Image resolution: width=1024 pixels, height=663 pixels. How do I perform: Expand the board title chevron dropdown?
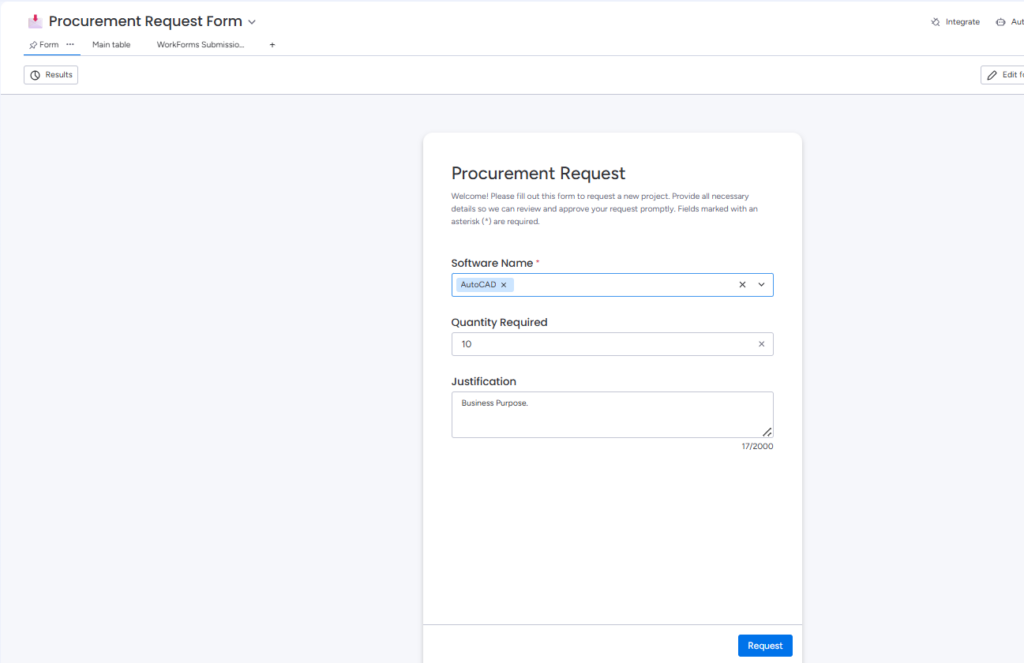pyautogui.click(x=252, y=22)
